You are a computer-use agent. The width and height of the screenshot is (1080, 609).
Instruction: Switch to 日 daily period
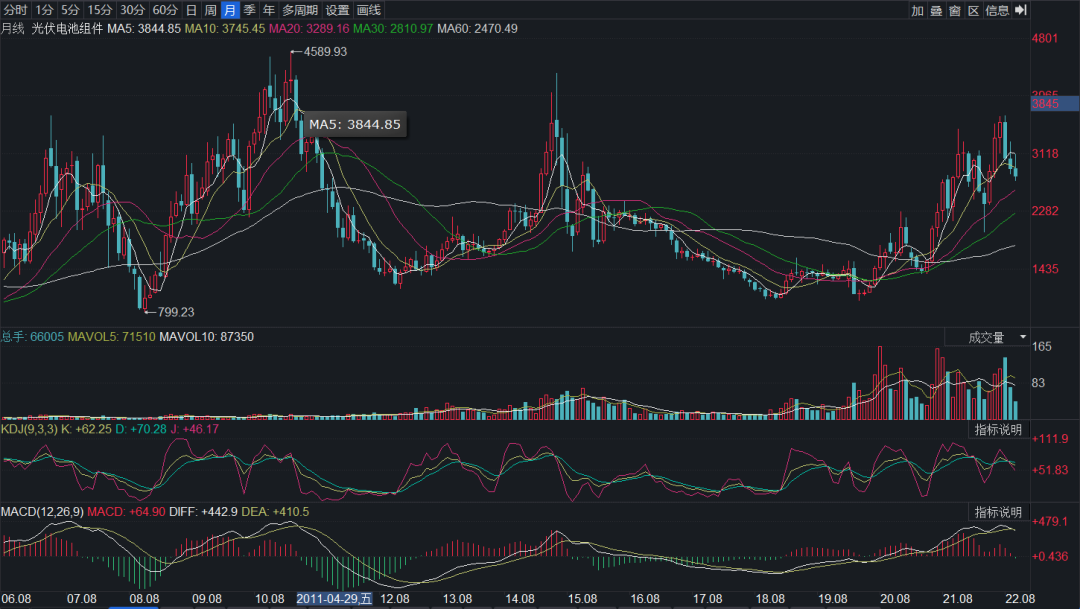(x=191, y=10)
